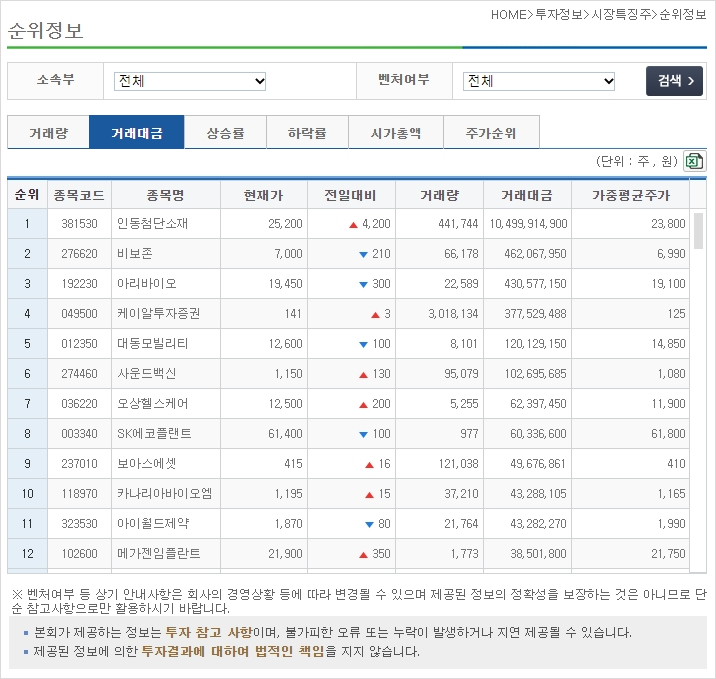The width and height of the screenshot is (716, 679).
Task: Open the 벤처여부 dropdown
Action: coord(539,81)
